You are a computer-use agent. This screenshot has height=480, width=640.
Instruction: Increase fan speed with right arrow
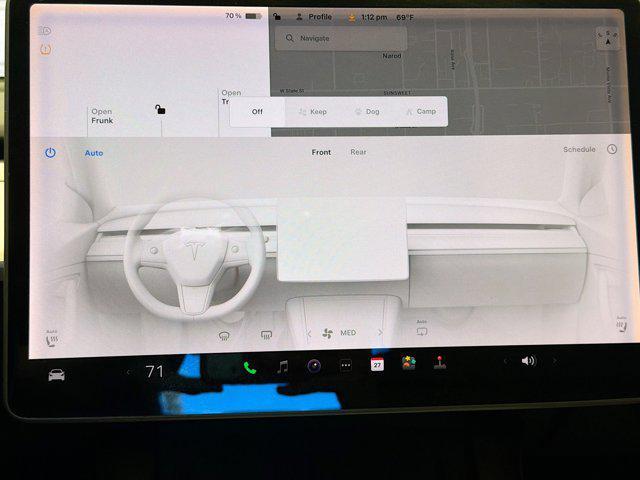pos(380,333)
